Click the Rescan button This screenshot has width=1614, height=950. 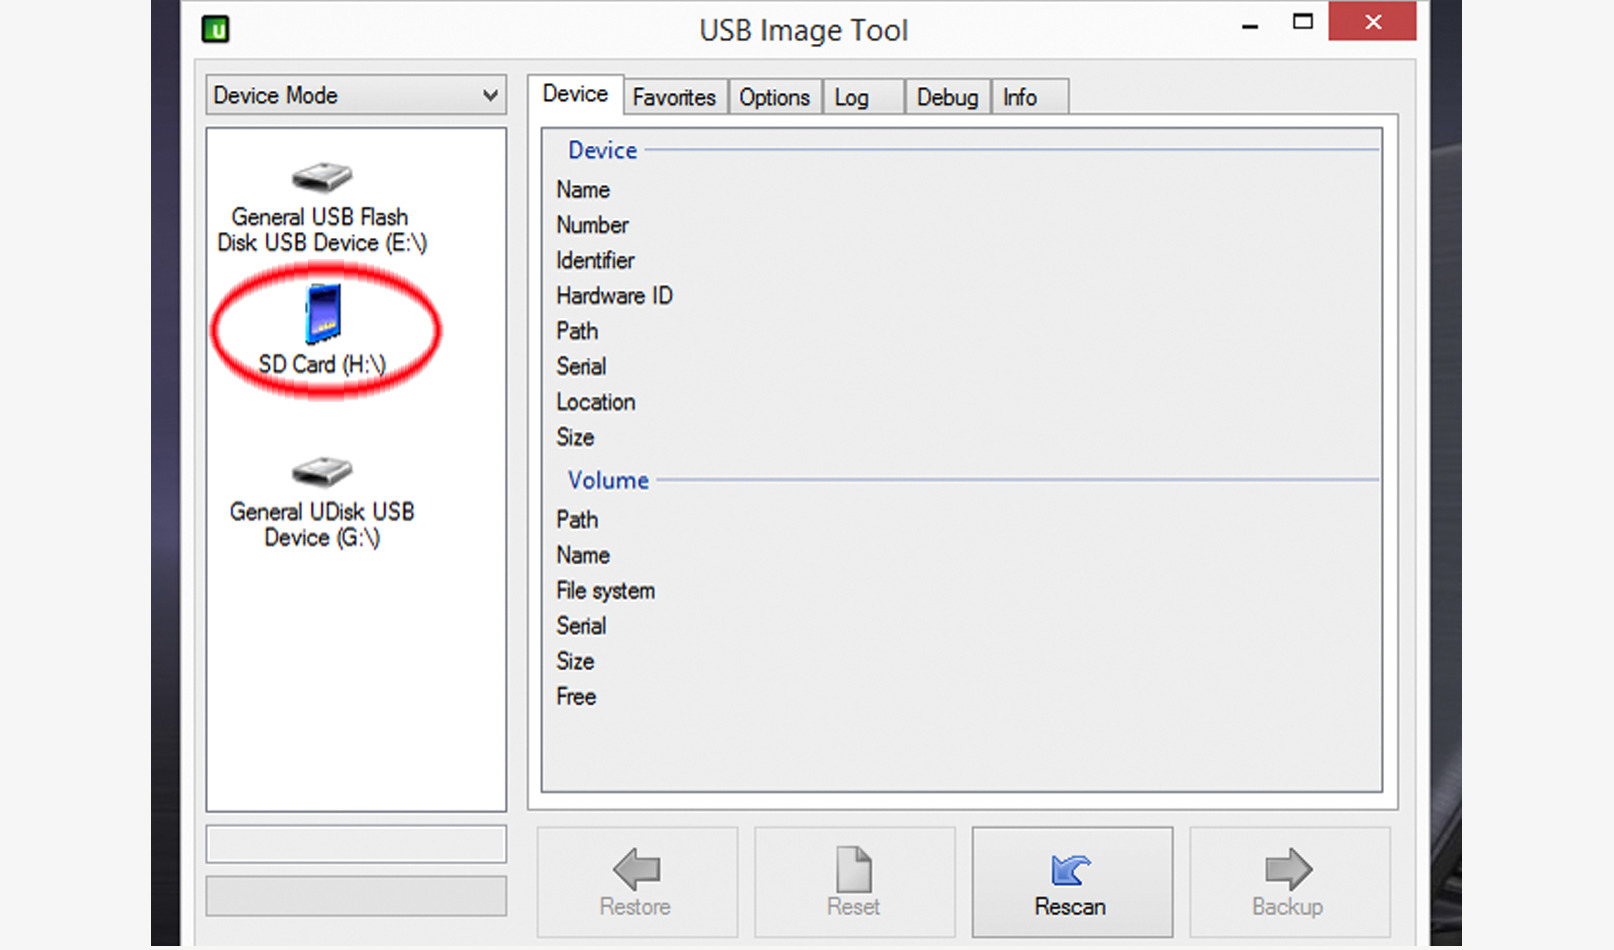click(1072, 882)
